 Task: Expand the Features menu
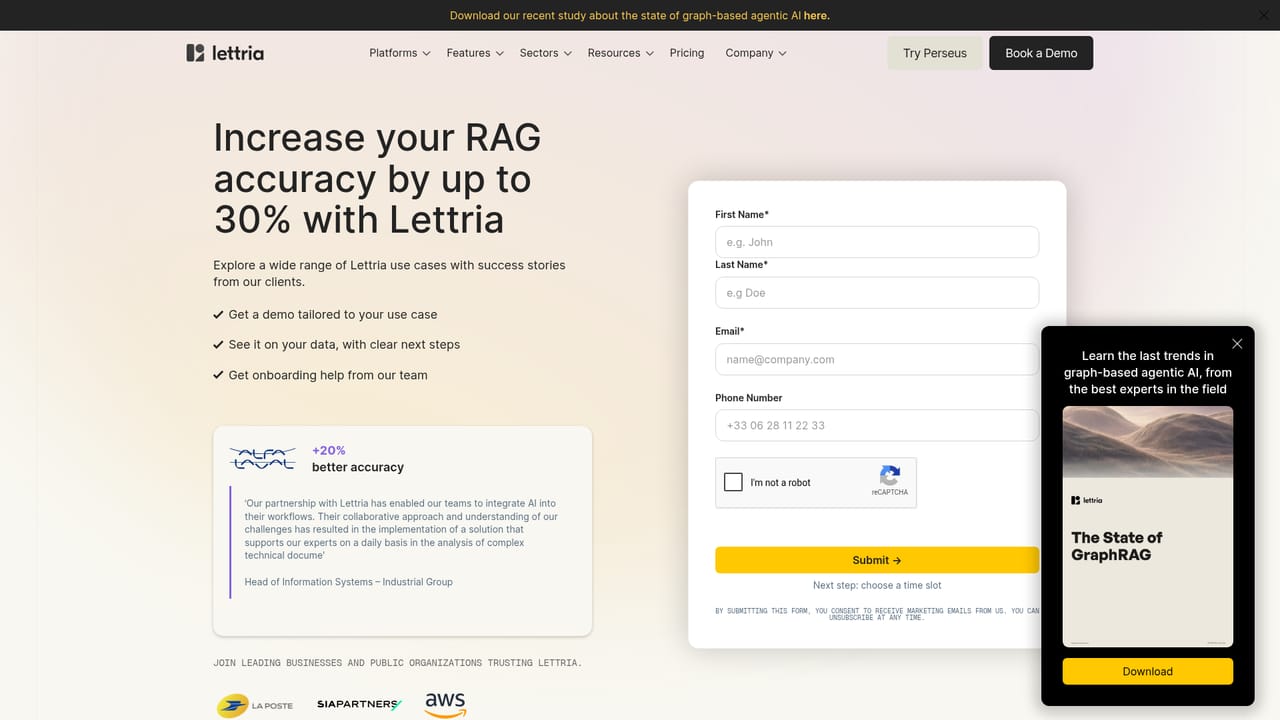475,53
